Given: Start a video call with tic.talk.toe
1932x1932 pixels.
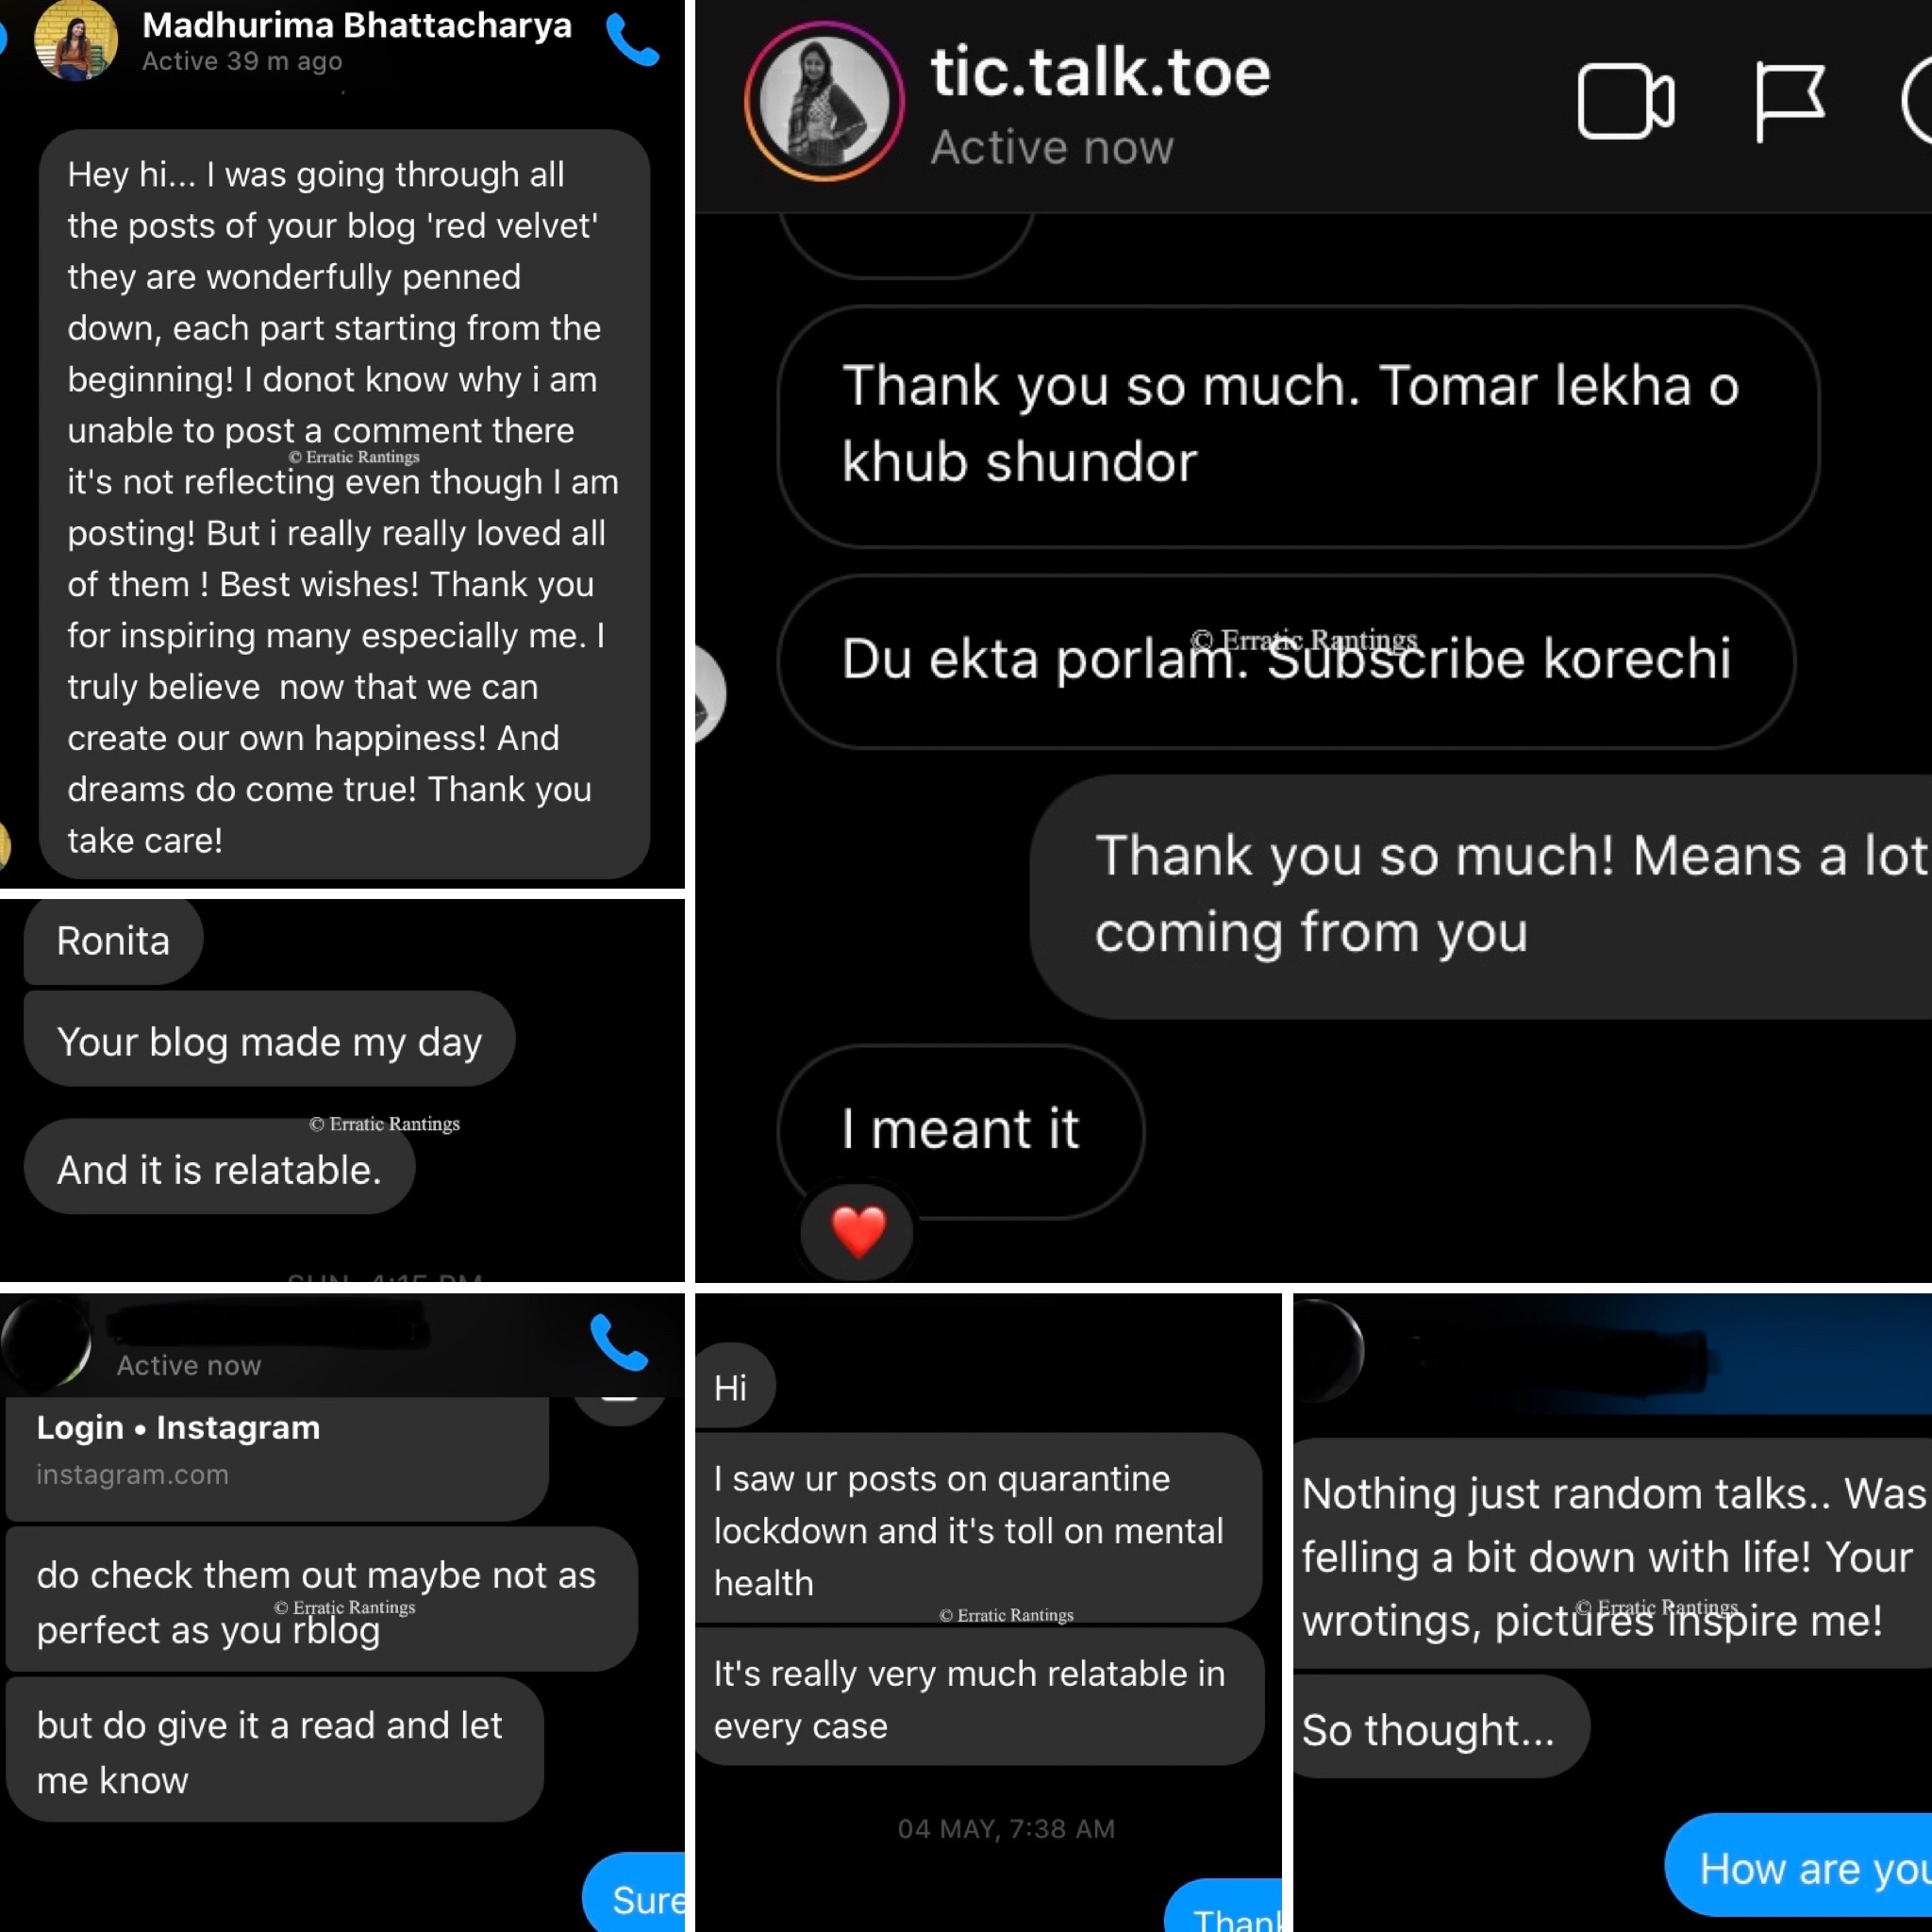Looking at the screenshot, I should [1625, 101].
